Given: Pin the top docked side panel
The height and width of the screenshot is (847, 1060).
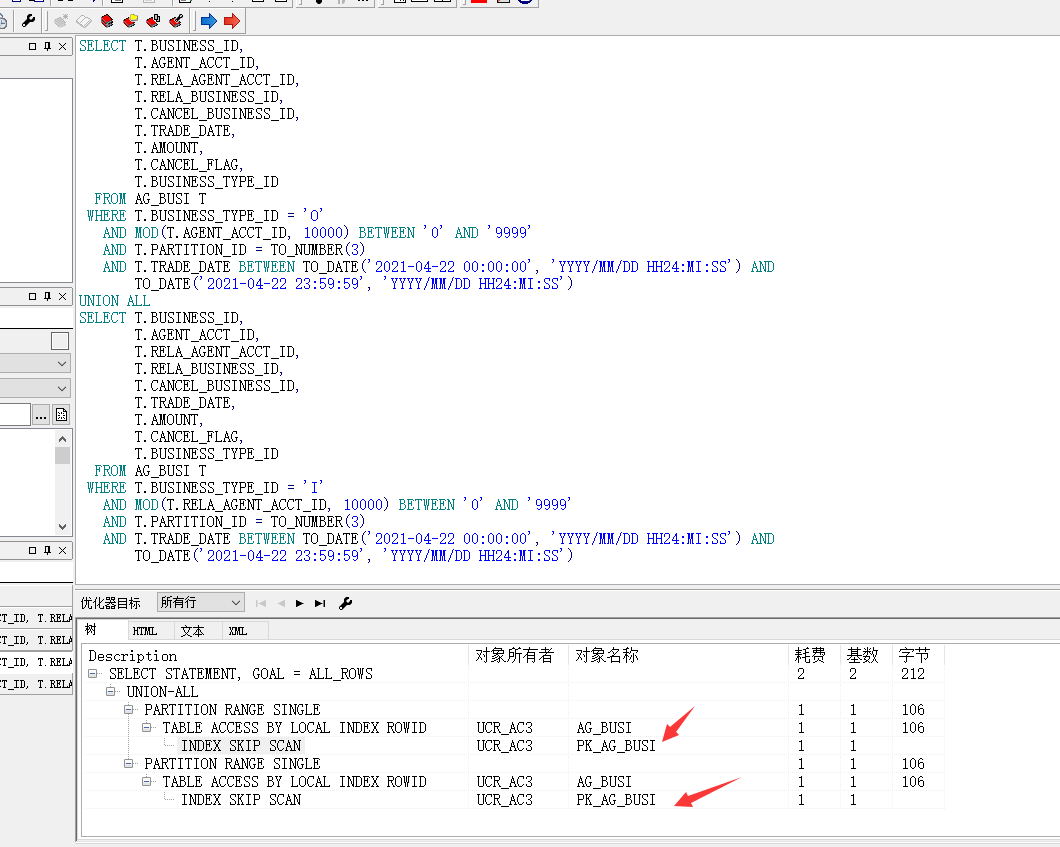Looking at the screenshot, I should point(47,46).
